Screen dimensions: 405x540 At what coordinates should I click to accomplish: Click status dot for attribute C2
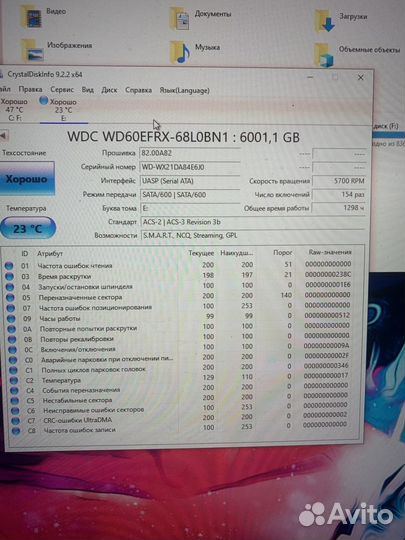pos(14,381)
